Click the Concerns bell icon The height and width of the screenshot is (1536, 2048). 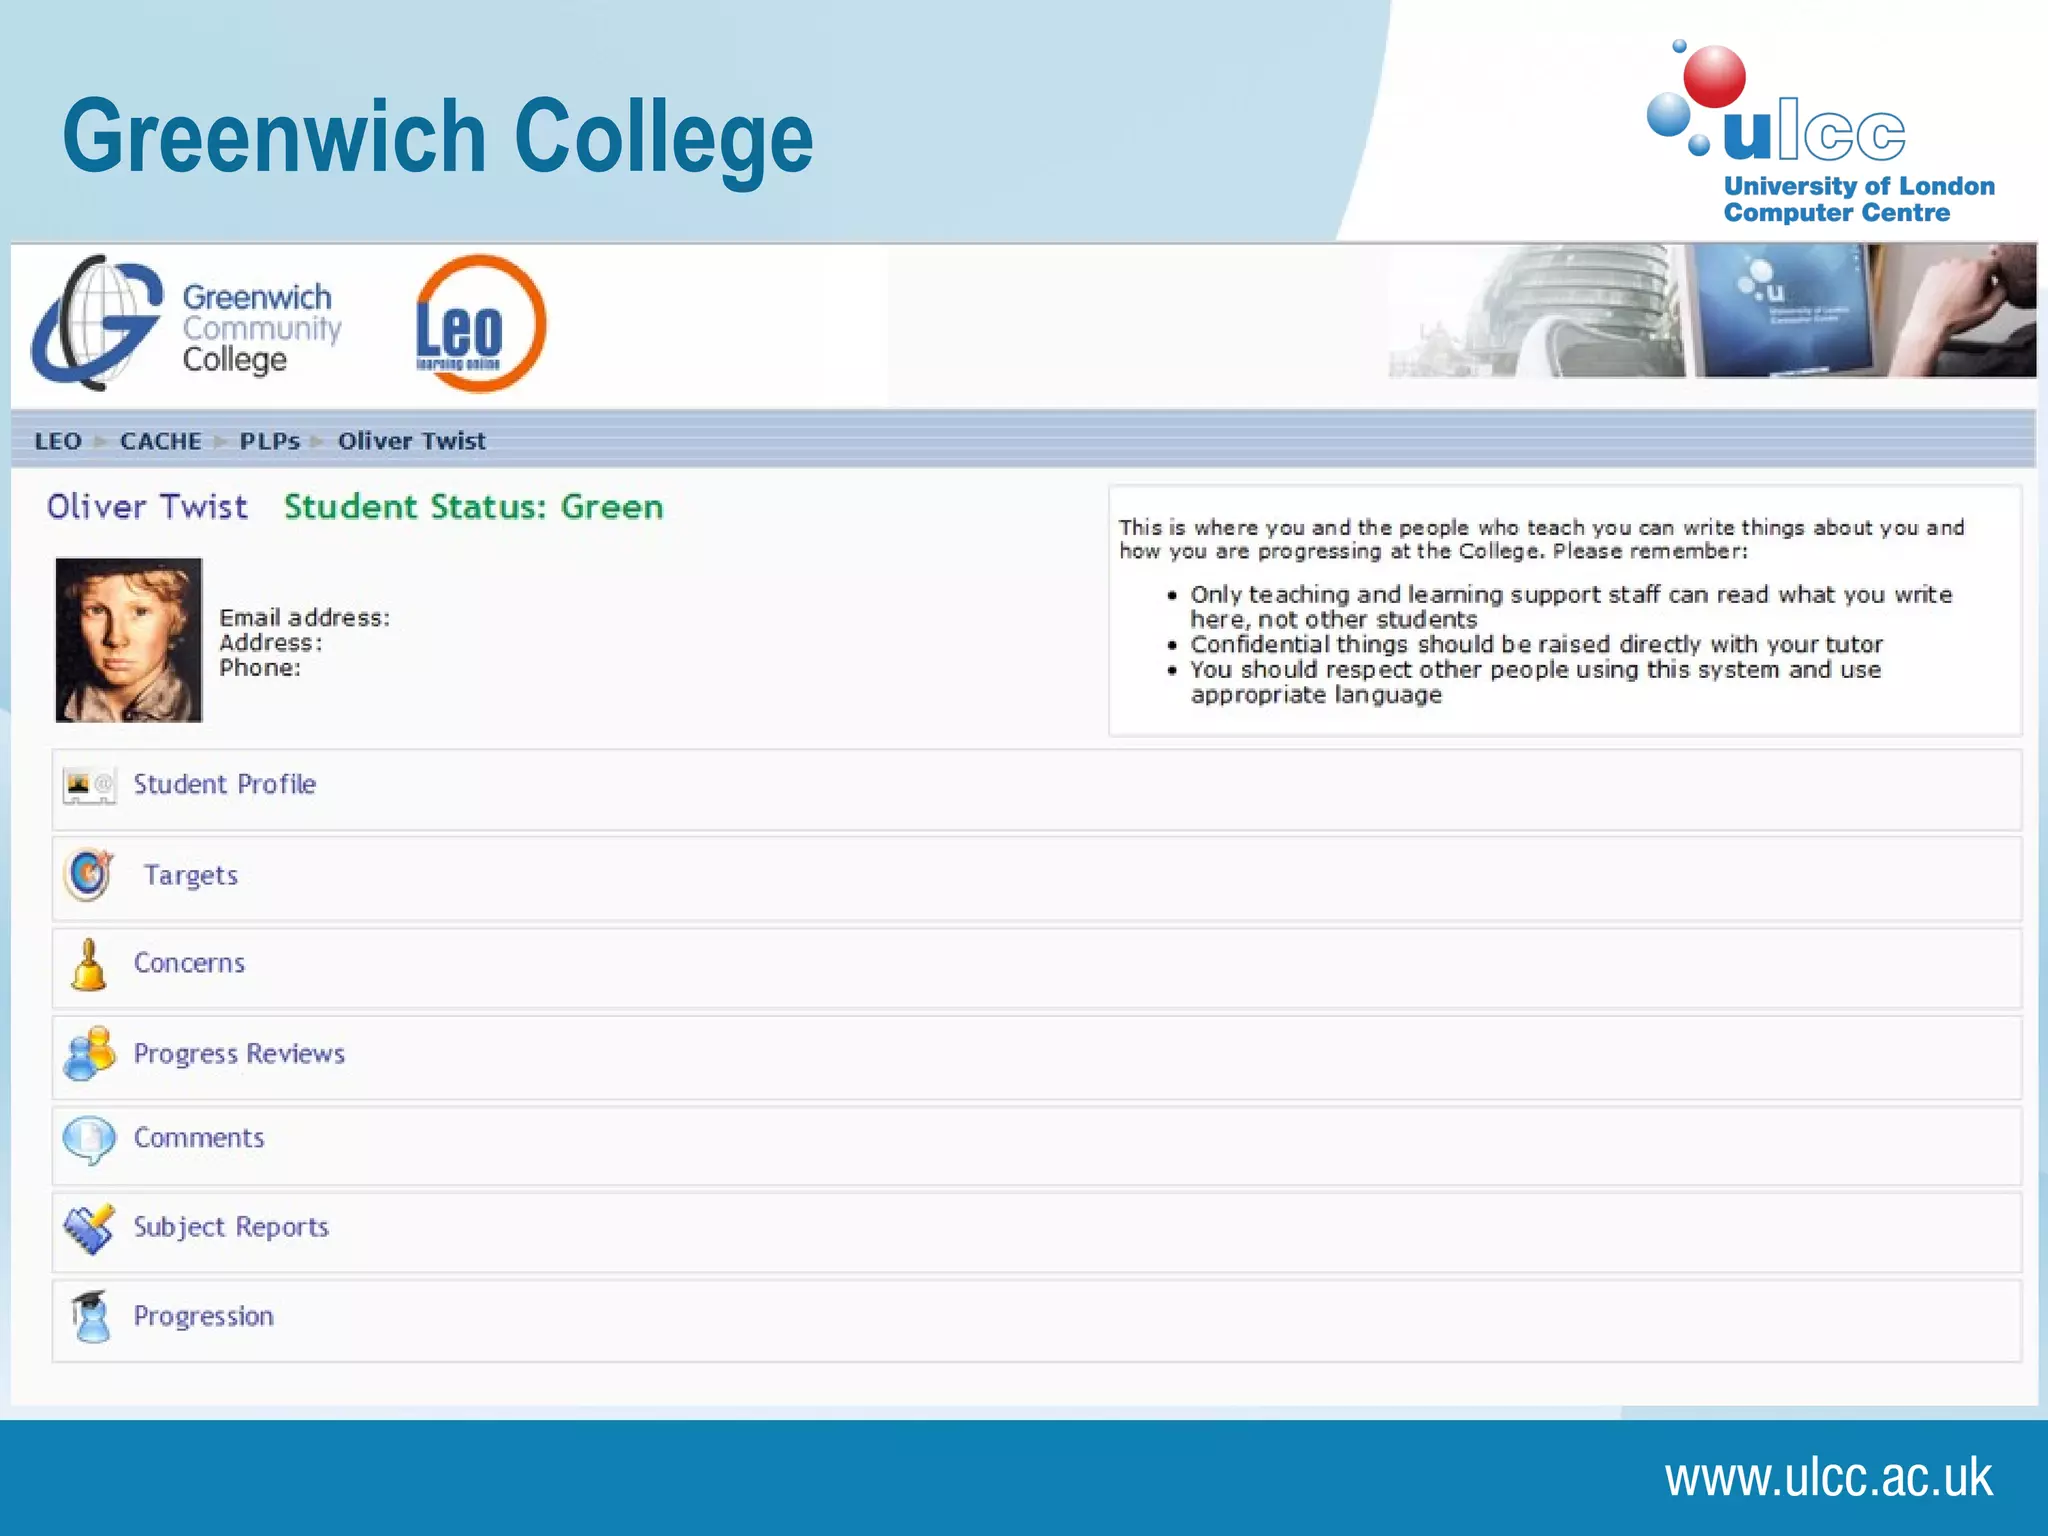coord(89,964)
